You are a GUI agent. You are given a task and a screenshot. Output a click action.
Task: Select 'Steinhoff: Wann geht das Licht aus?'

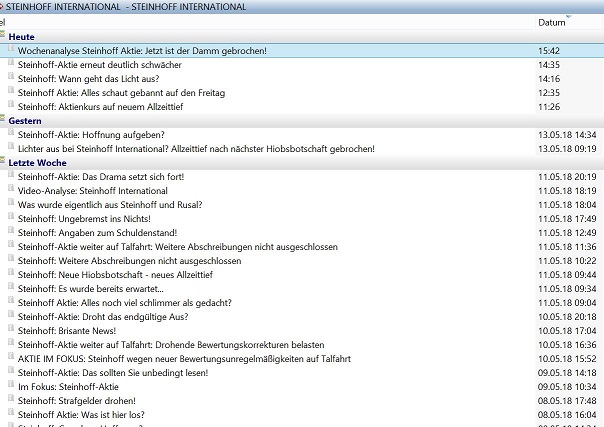tap(89, 79)
